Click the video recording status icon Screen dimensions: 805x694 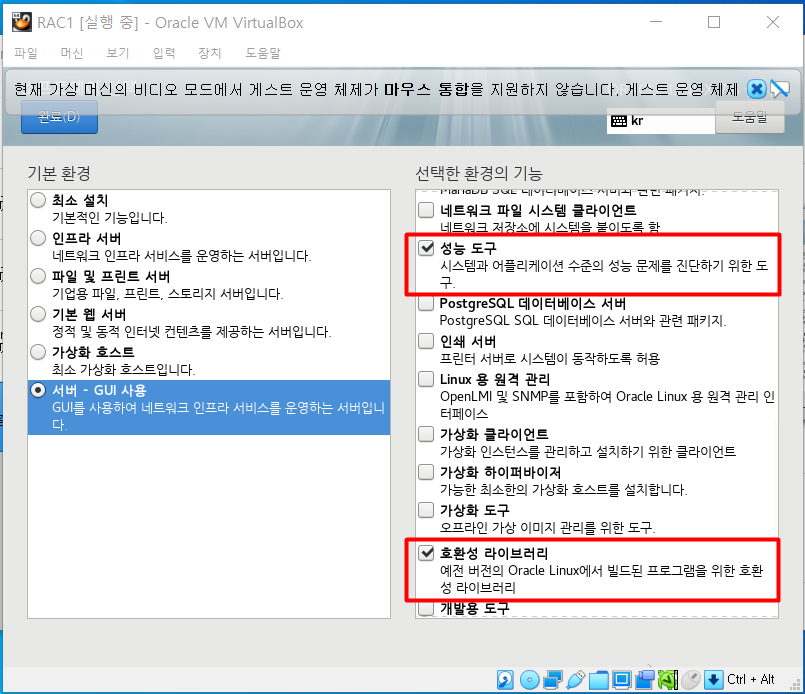[x=645, y=680]
